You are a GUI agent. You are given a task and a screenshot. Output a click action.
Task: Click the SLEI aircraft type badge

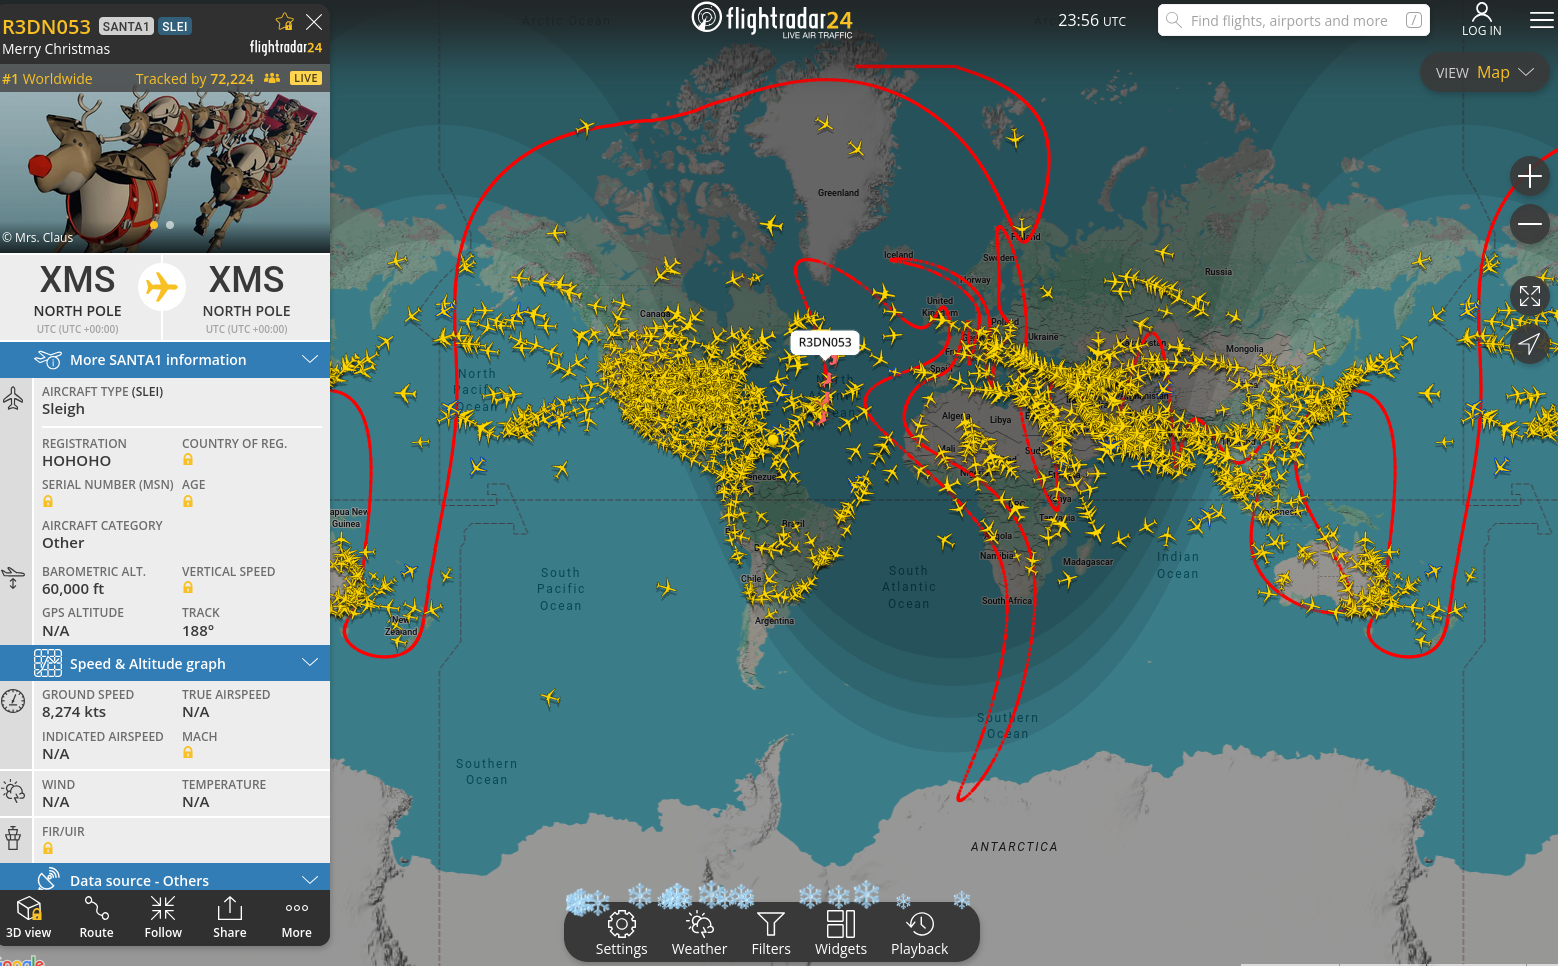click(x=175, y=26)
